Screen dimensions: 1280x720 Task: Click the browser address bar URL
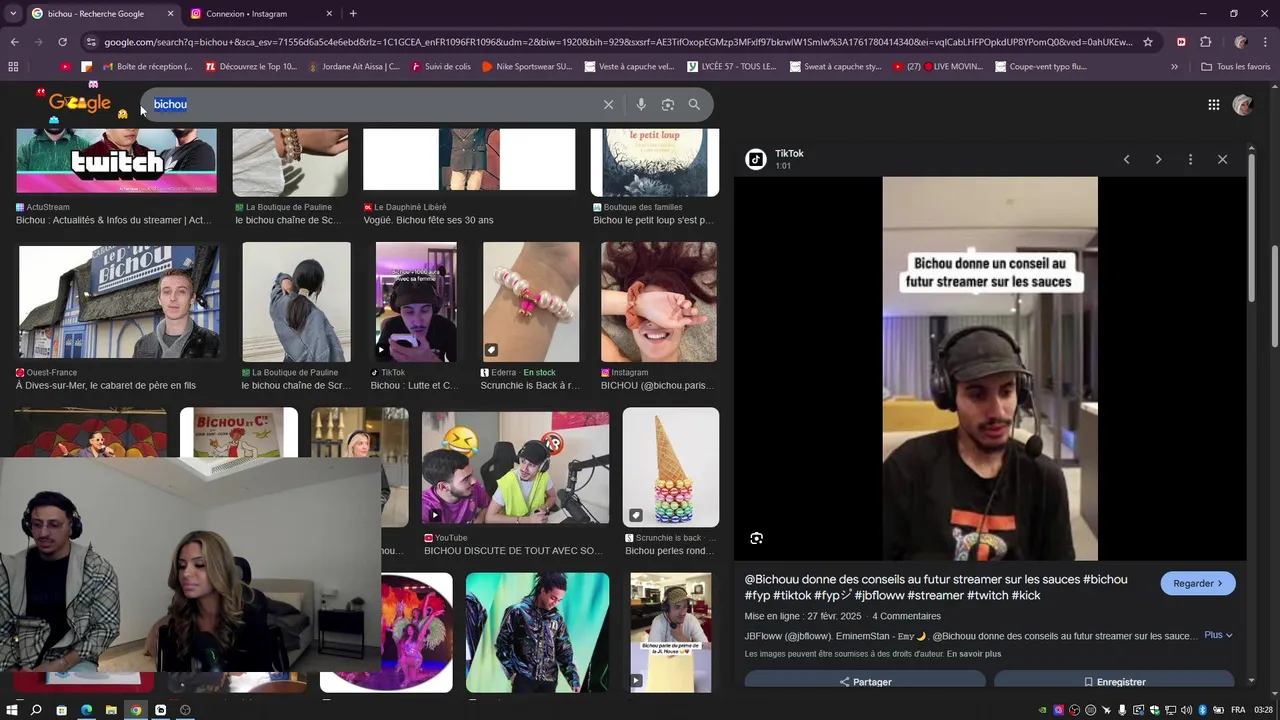(618, 42)
